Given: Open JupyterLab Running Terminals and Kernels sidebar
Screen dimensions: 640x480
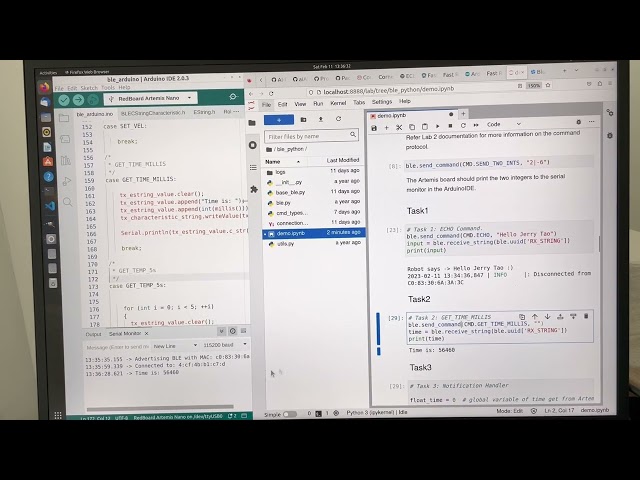Looking at the screenshot, I should pos(253,145).
